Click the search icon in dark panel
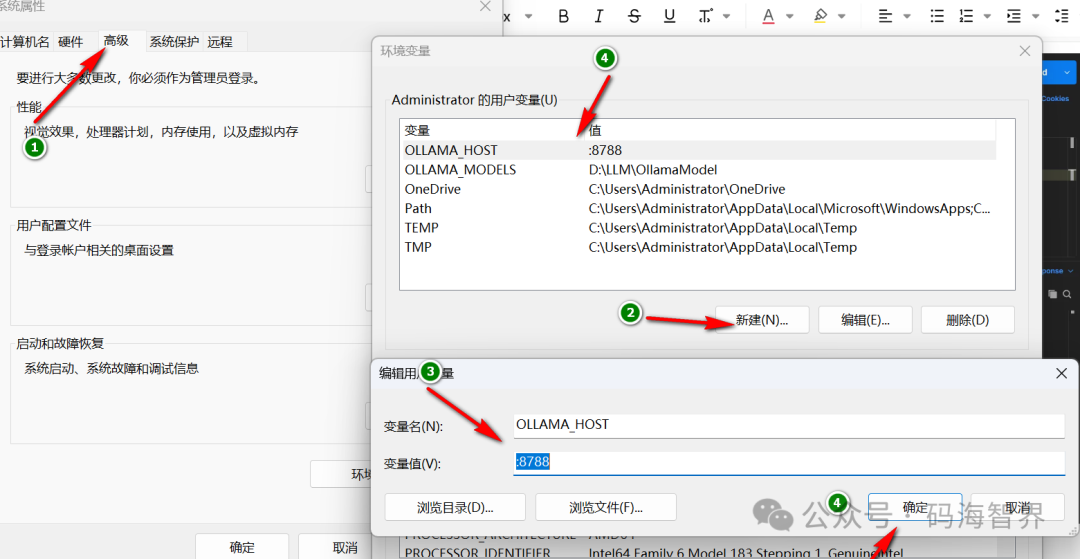The width and height of the screenshot is (1080, 559). tap(1067, 294)
